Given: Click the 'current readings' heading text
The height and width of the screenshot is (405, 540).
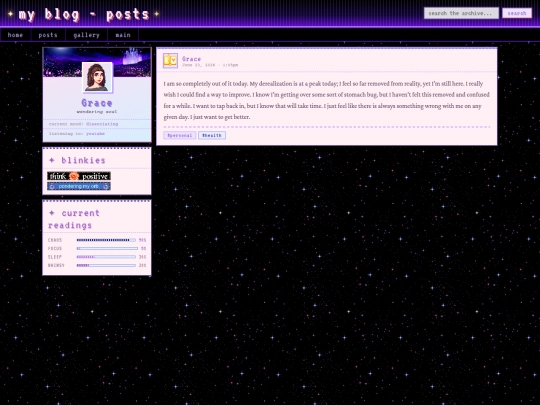Looking at the screenshot, I should point(74,219).
